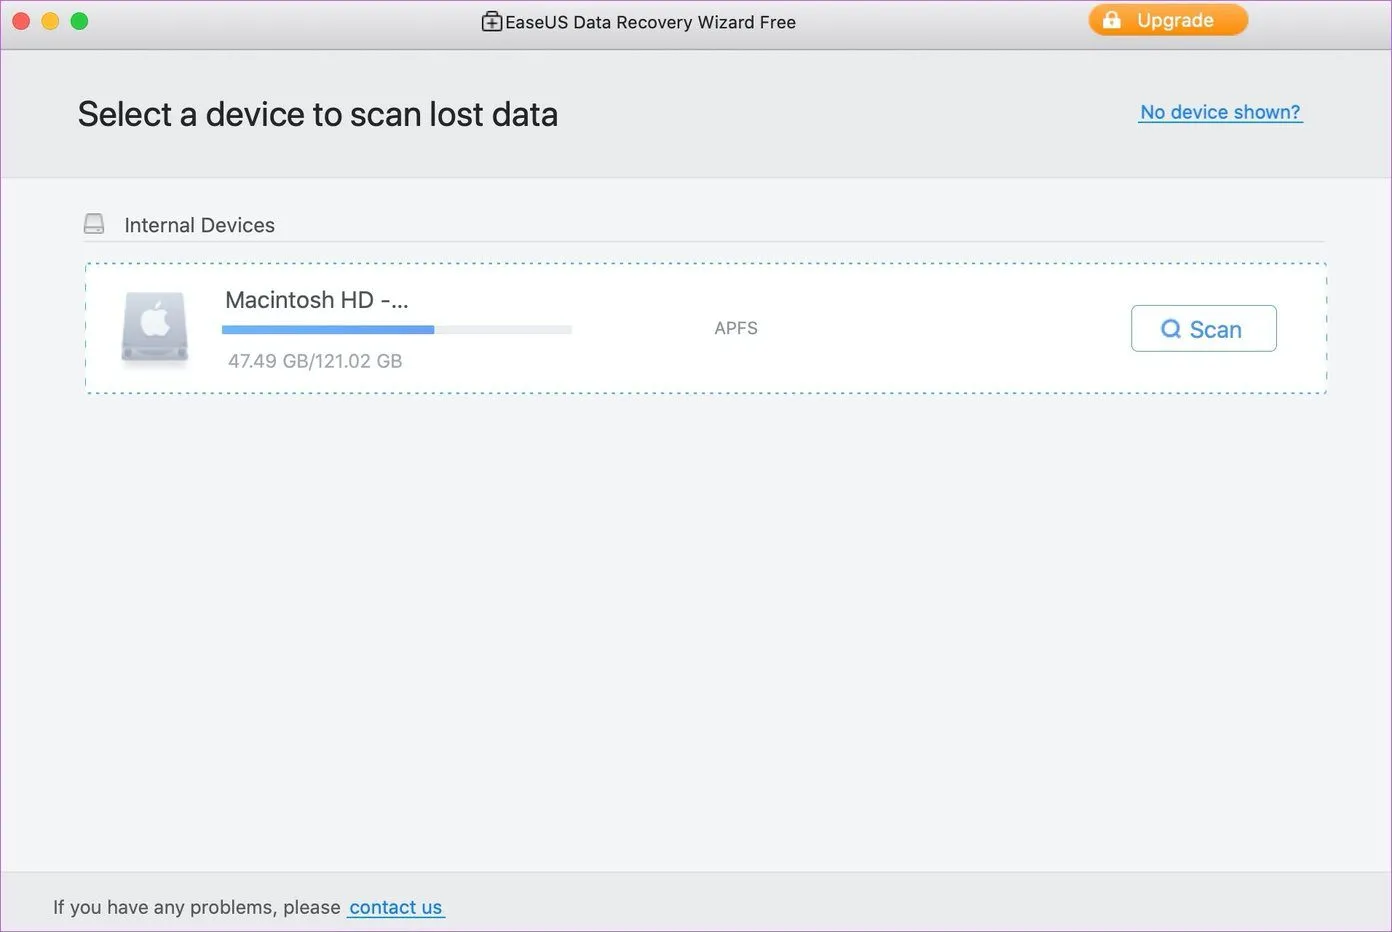Click the magnifier icon inside Scan
Viewport: 1392px width, 932px height.
pyautogui.click(x=1170, y=329)
